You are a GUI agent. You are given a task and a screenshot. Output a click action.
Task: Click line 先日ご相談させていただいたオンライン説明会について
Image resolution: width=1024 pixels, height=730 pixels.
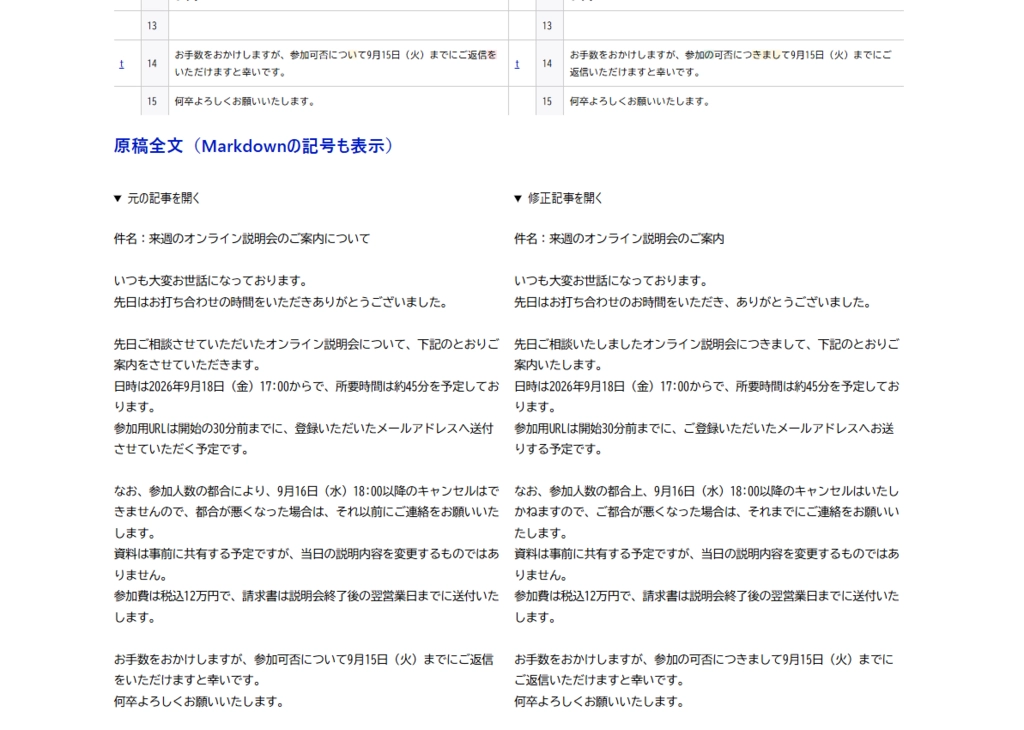[x=306, y=344]
